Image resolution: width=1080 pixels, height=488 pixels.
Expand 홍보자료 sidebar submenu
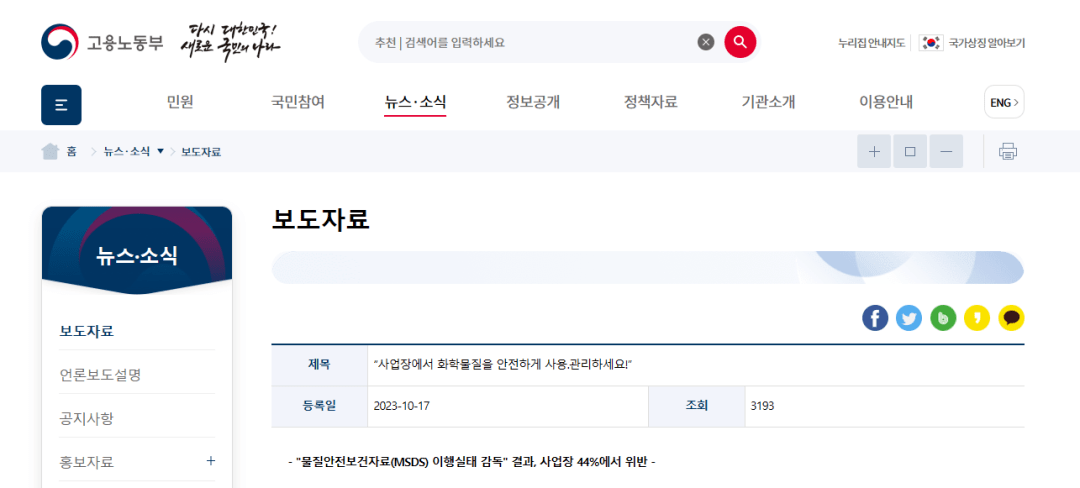[210, 461]
